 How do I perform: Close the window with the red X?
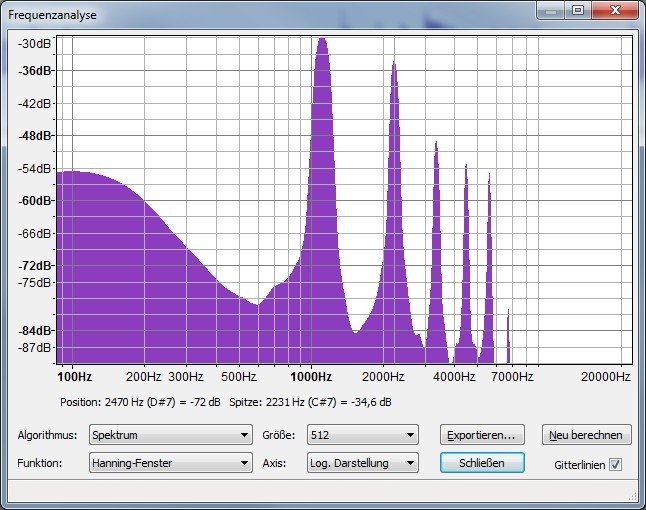point(615,10)
